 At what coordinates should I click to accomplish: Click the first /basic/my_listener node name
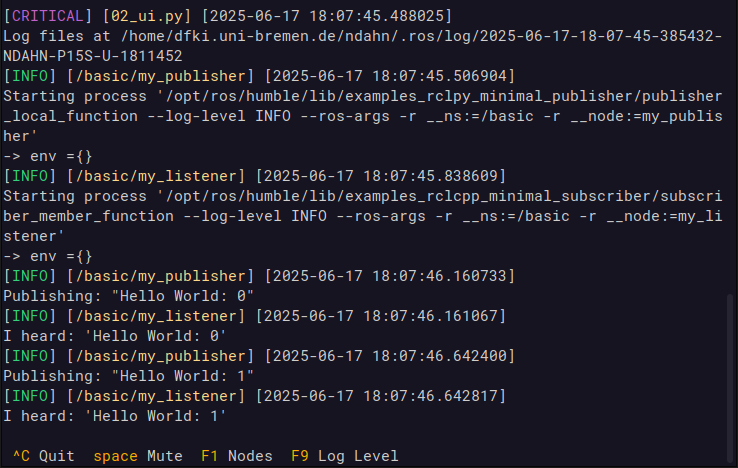coord(156,176)
